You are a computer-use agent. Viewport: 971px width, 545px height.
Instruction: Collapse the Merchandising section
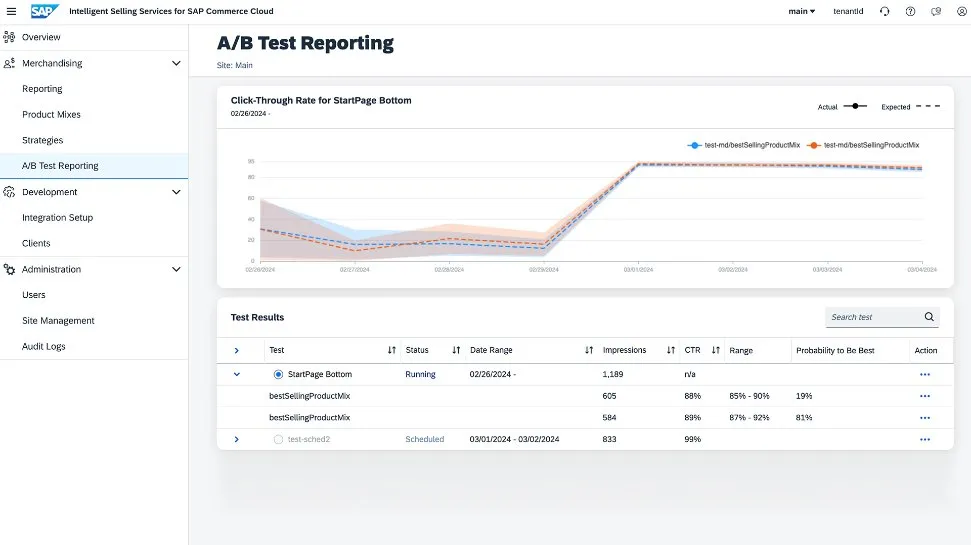[x=176, y=63]
